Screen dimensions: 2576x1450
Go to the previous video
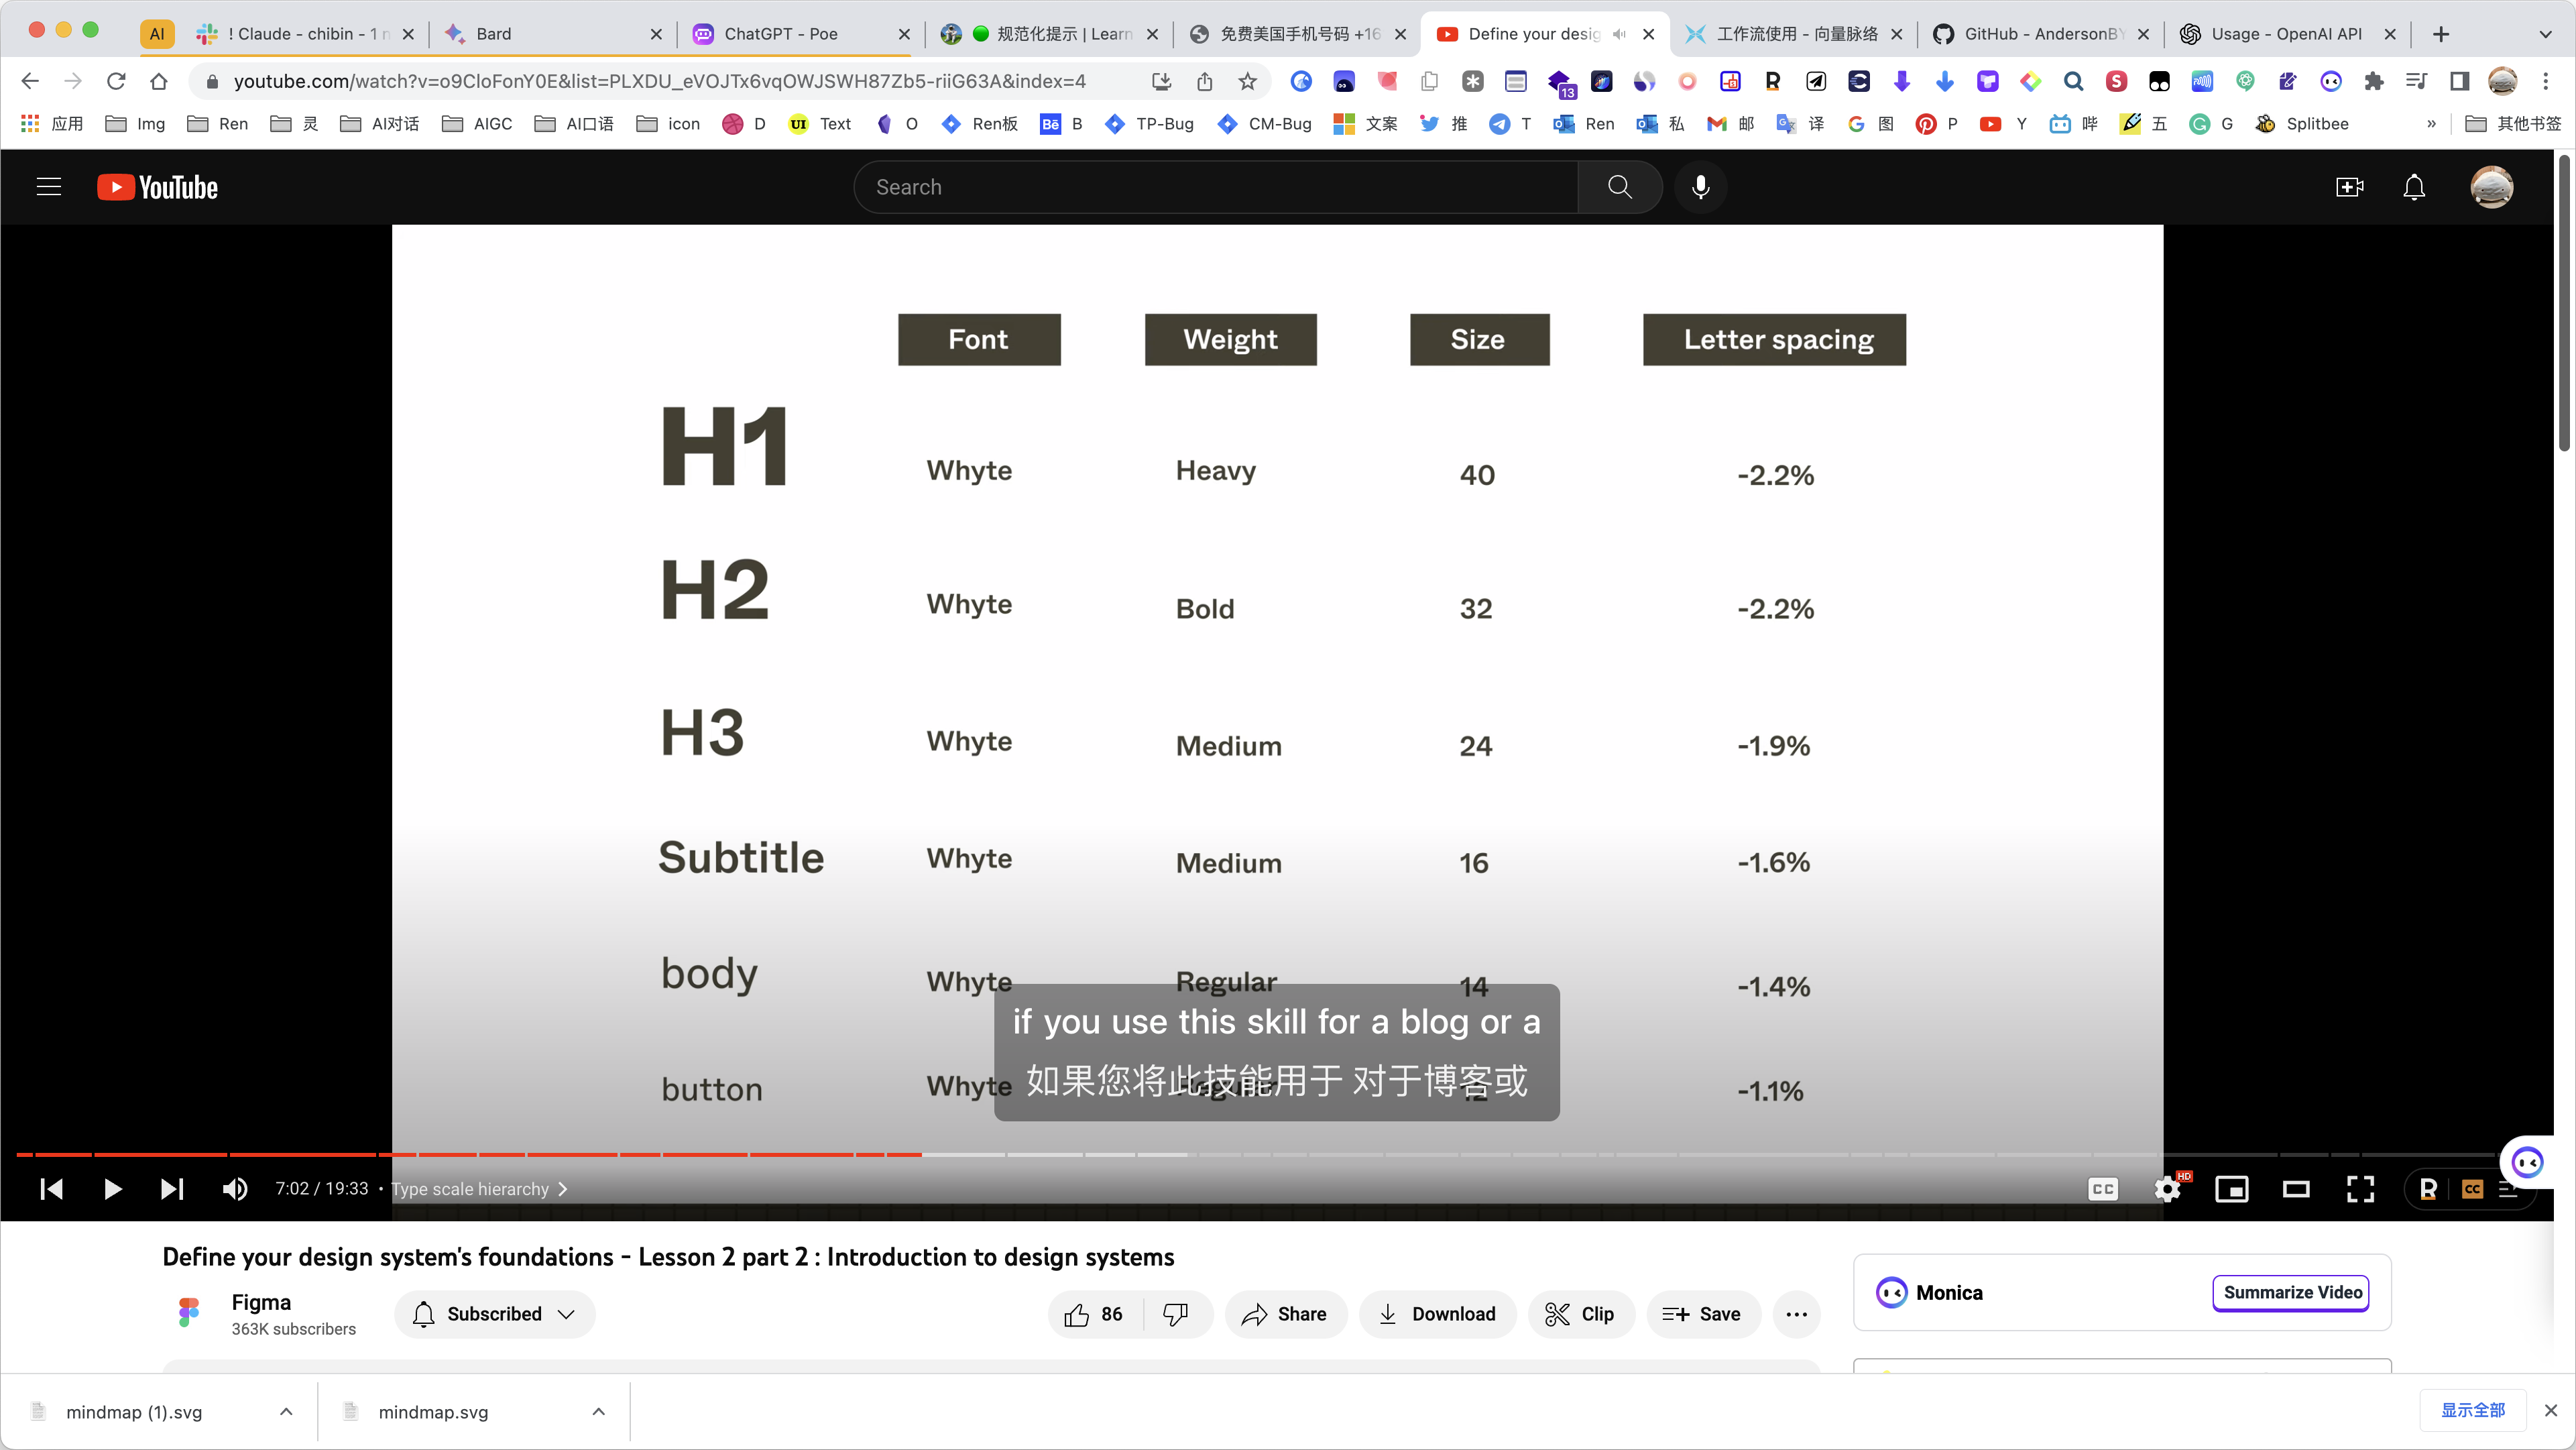51,1189
